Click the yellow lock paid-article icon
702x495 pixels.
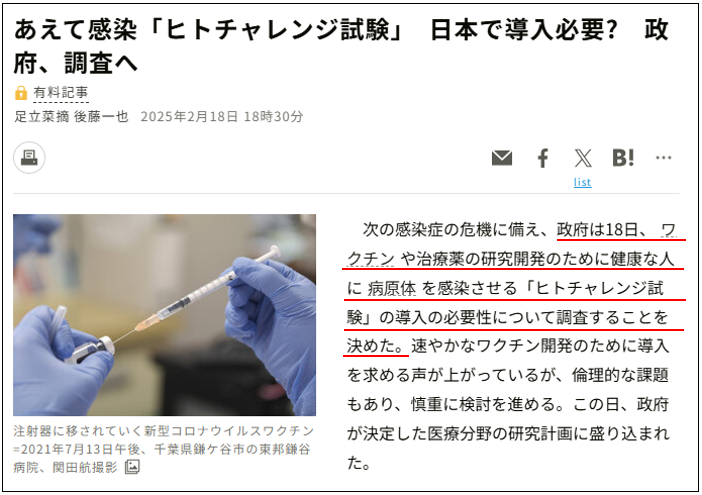(x=21, y=93)
